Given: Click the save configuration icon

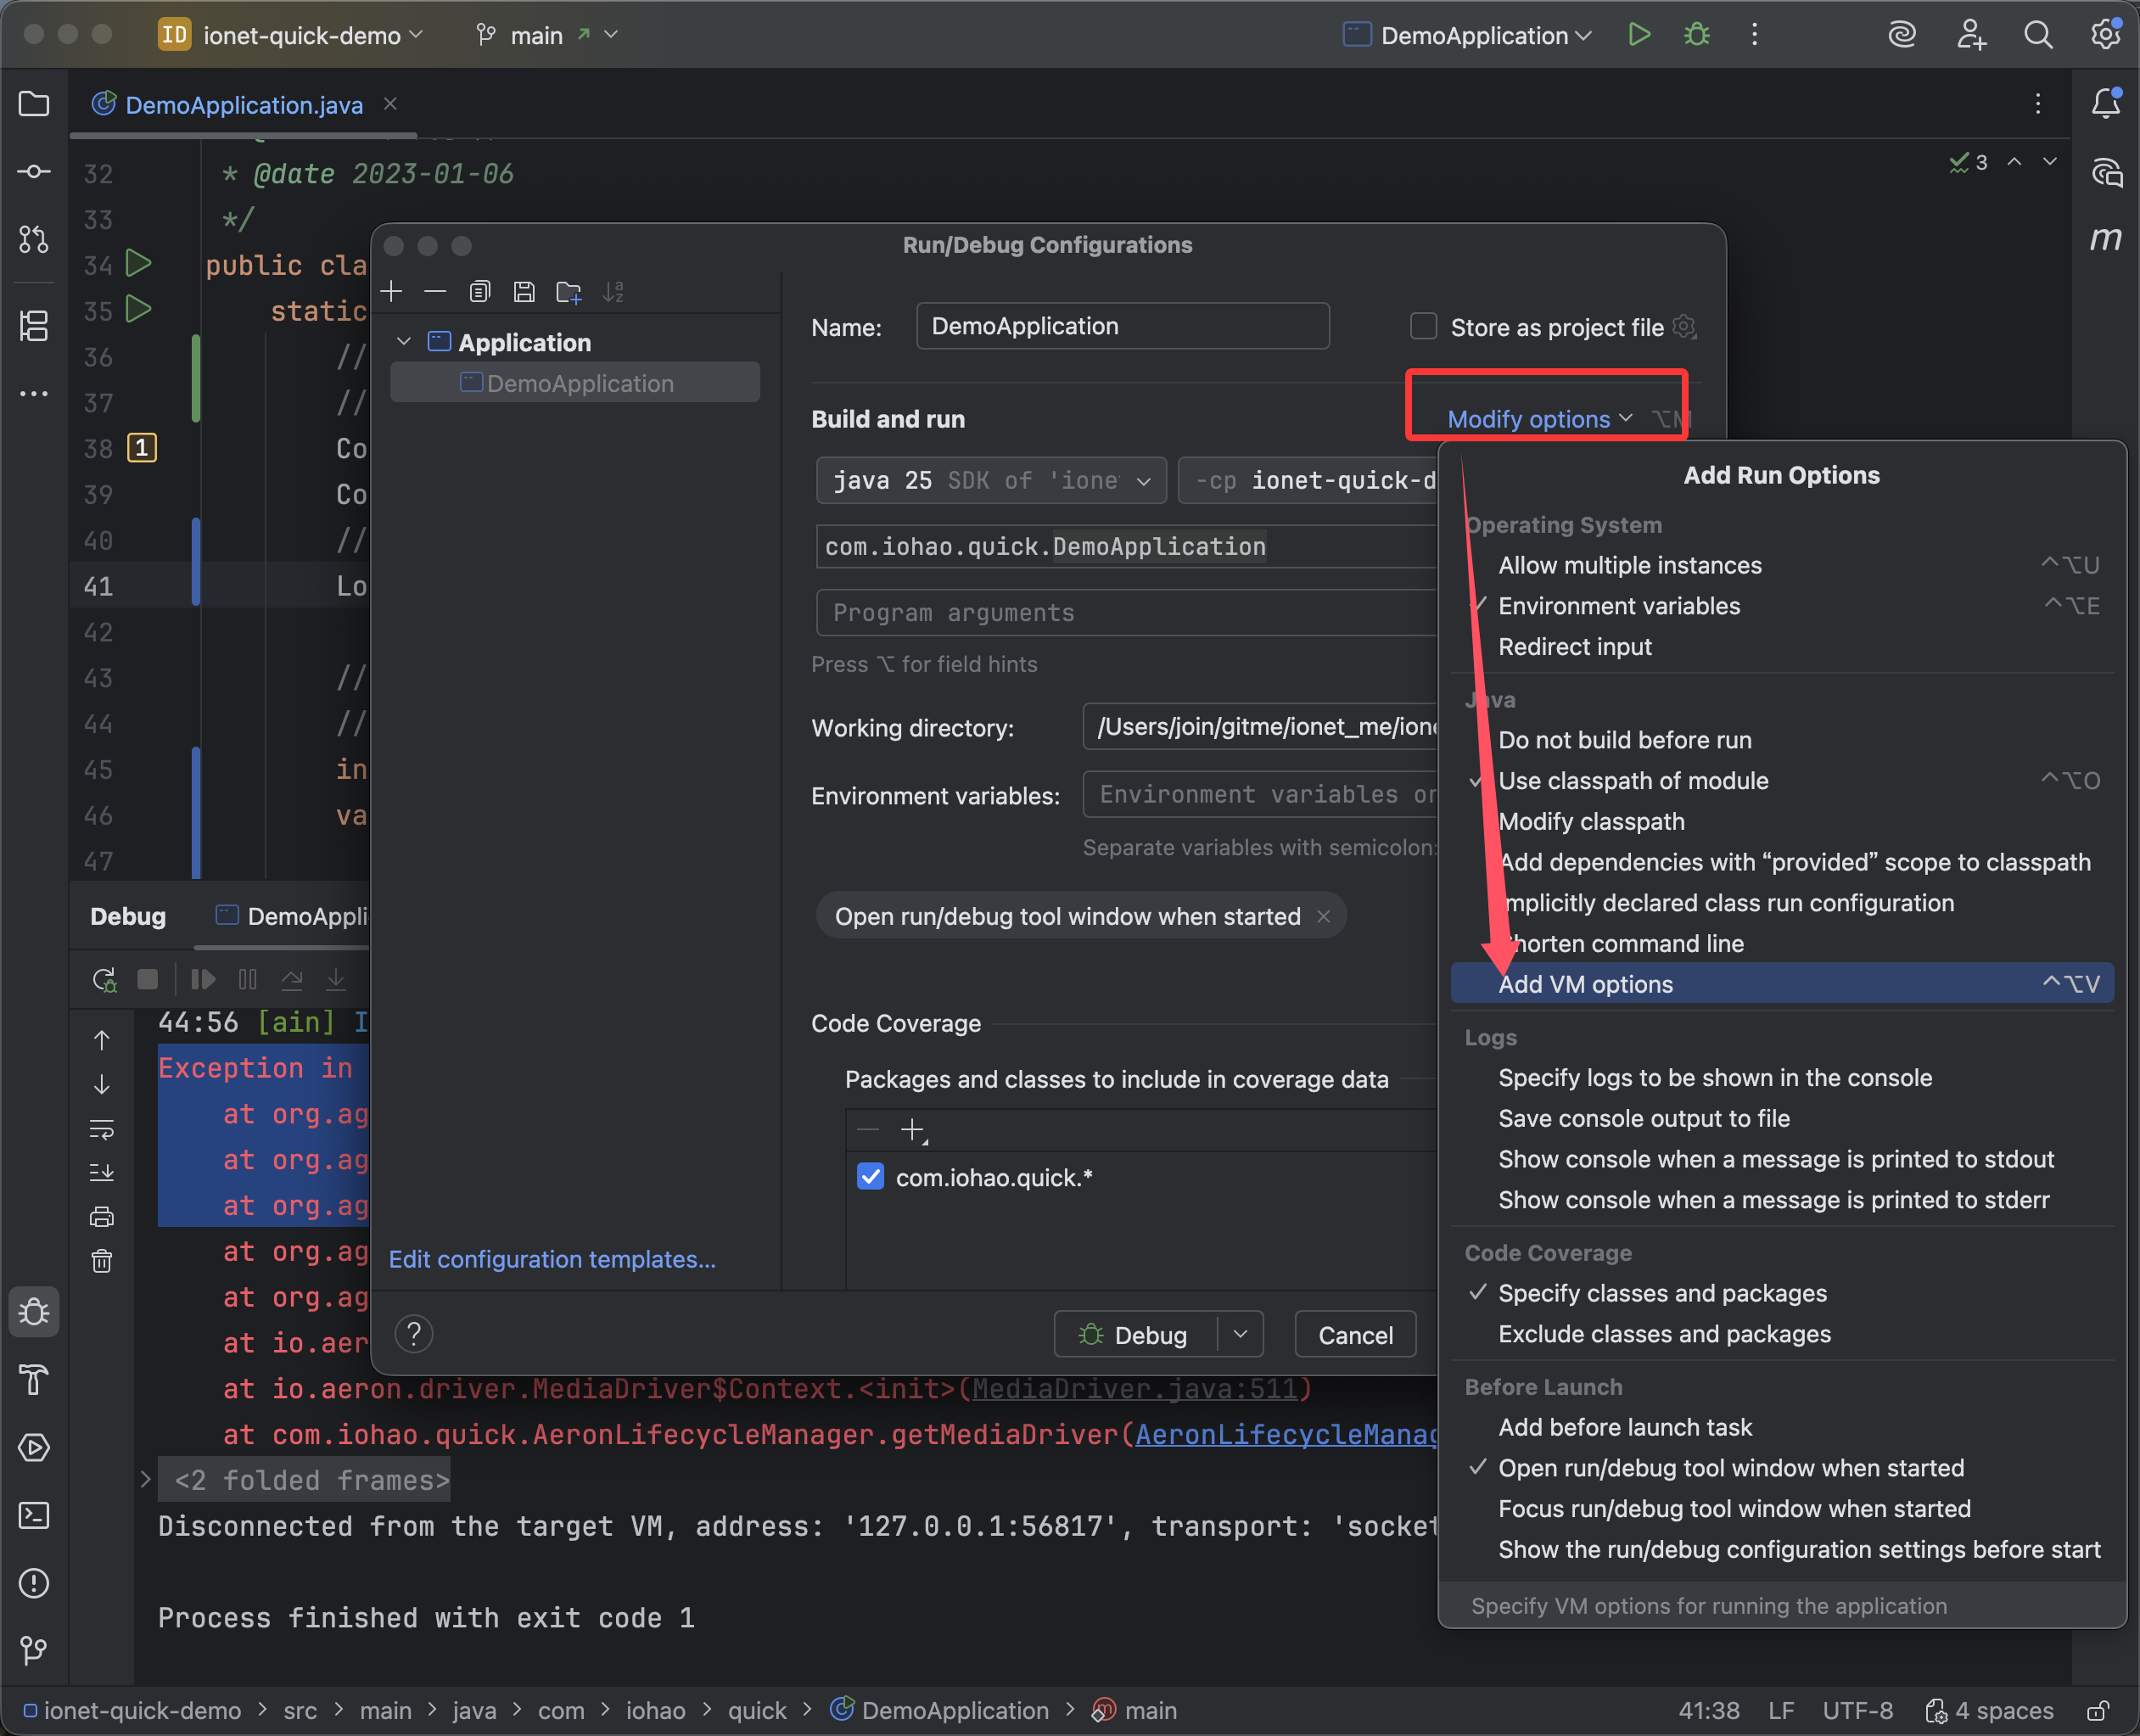Looking at the screenshot, I should click(524, 291).
